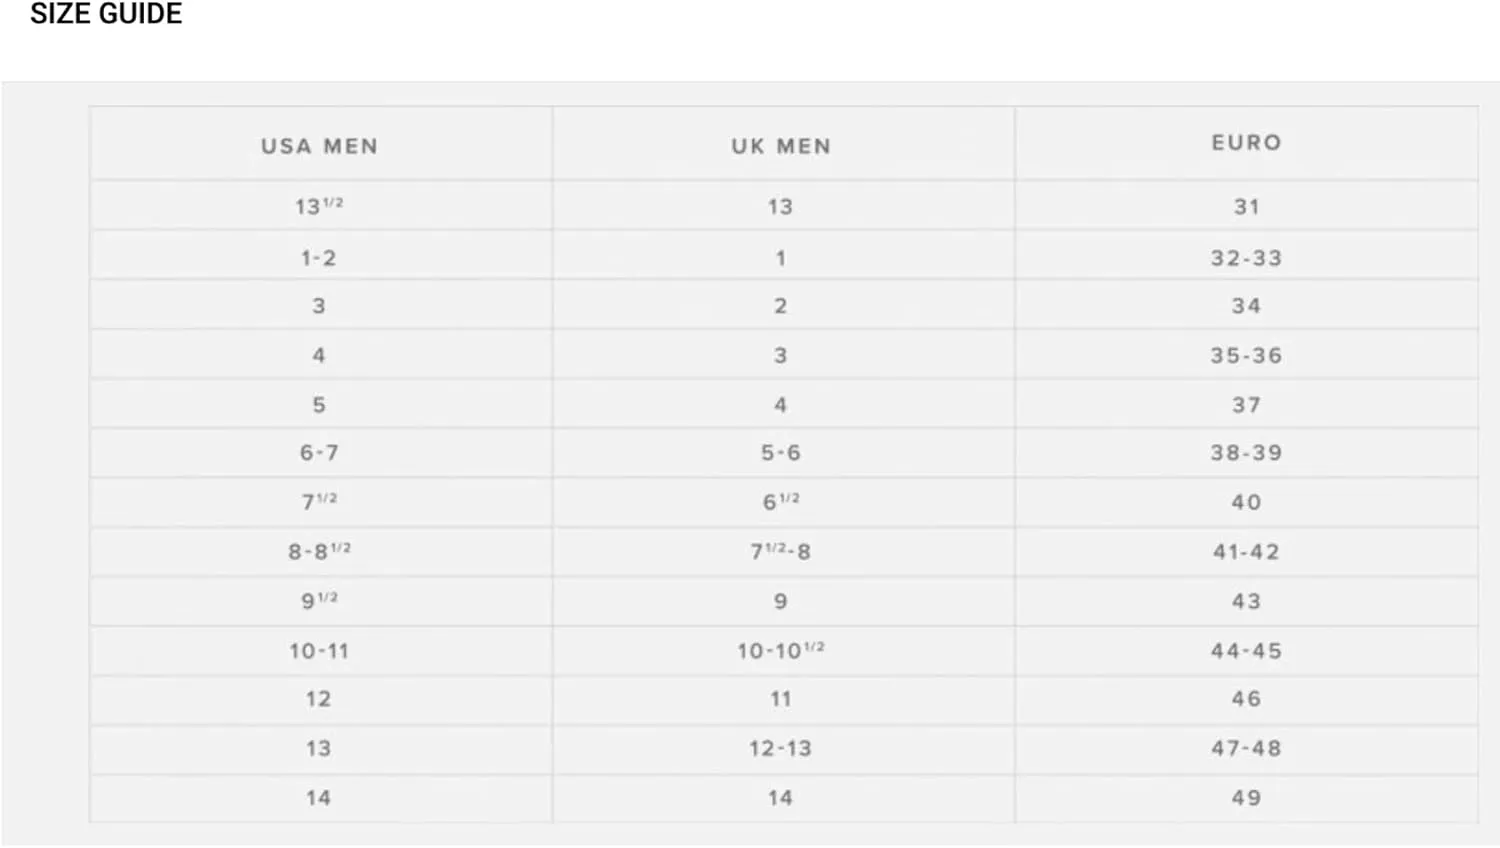Screen dimensions: 1500x848
Task: Click the USA 1-2 size cell
Action: click(x=319, y=258)
